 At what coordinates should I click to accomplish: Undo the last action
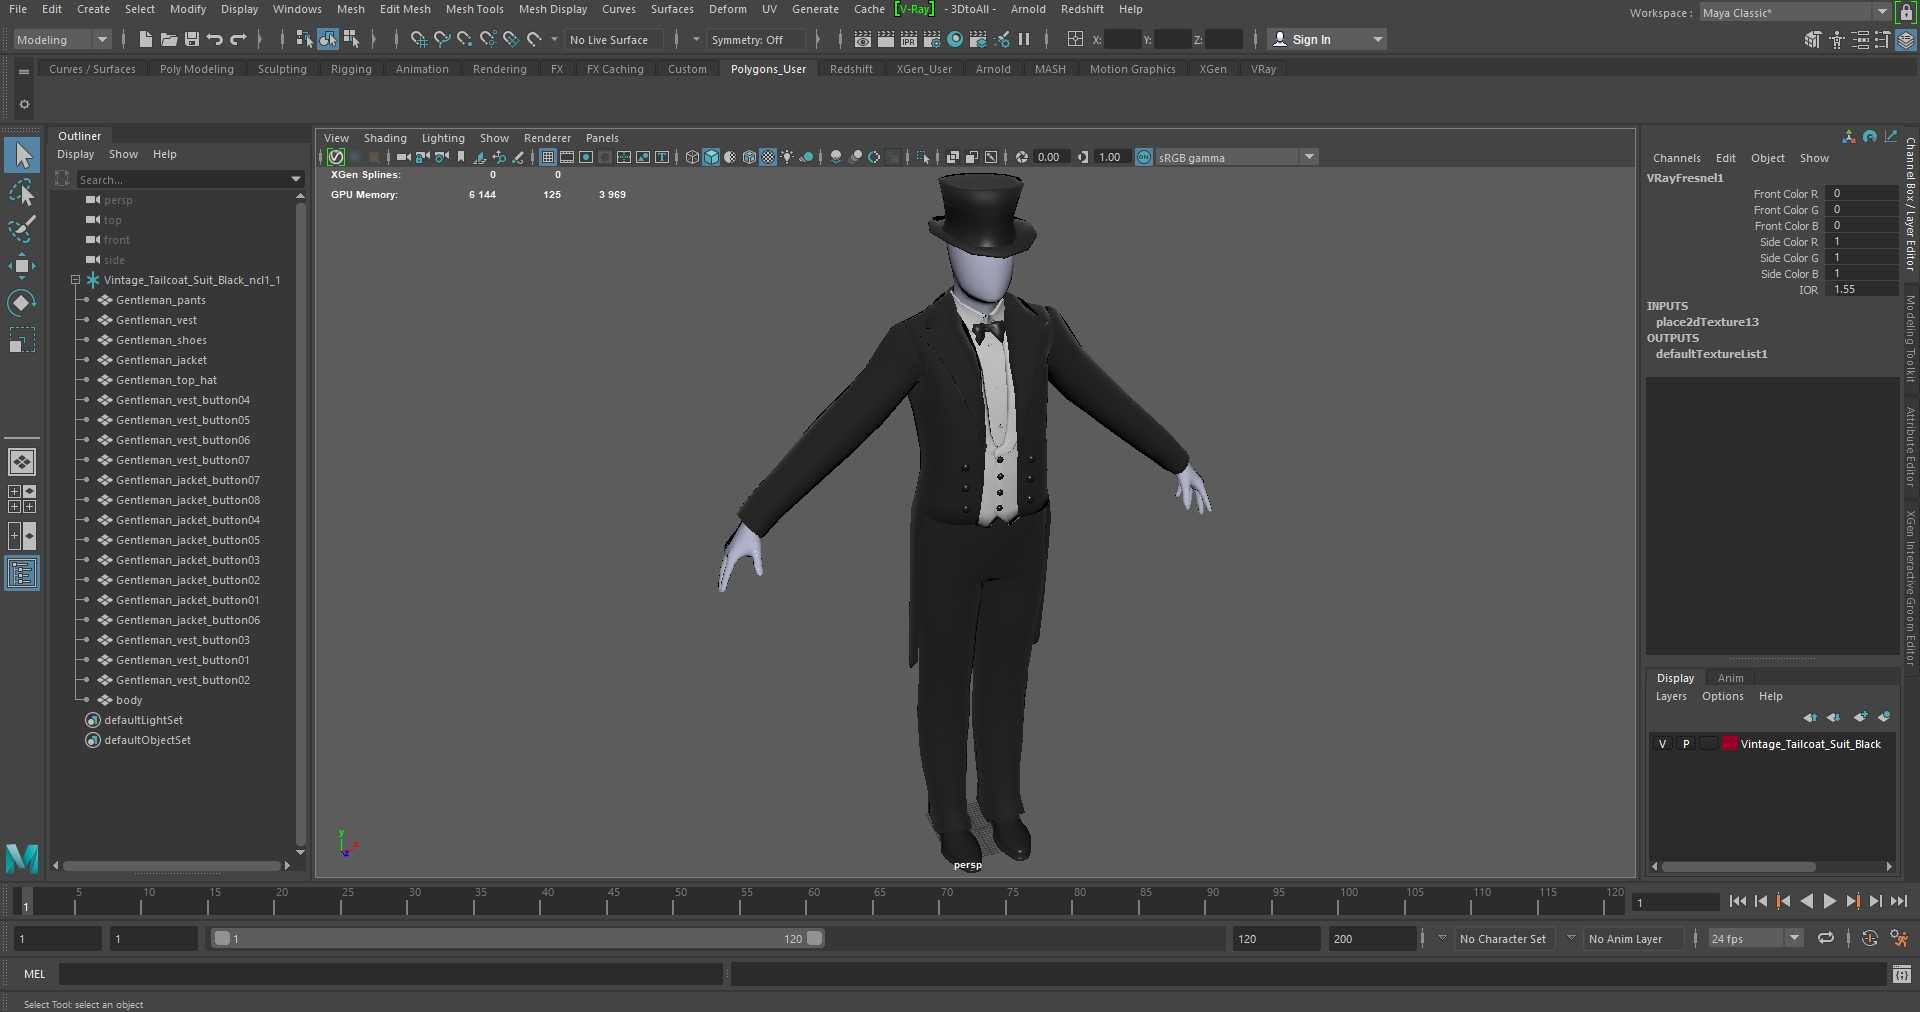click(x=215, y=39)
